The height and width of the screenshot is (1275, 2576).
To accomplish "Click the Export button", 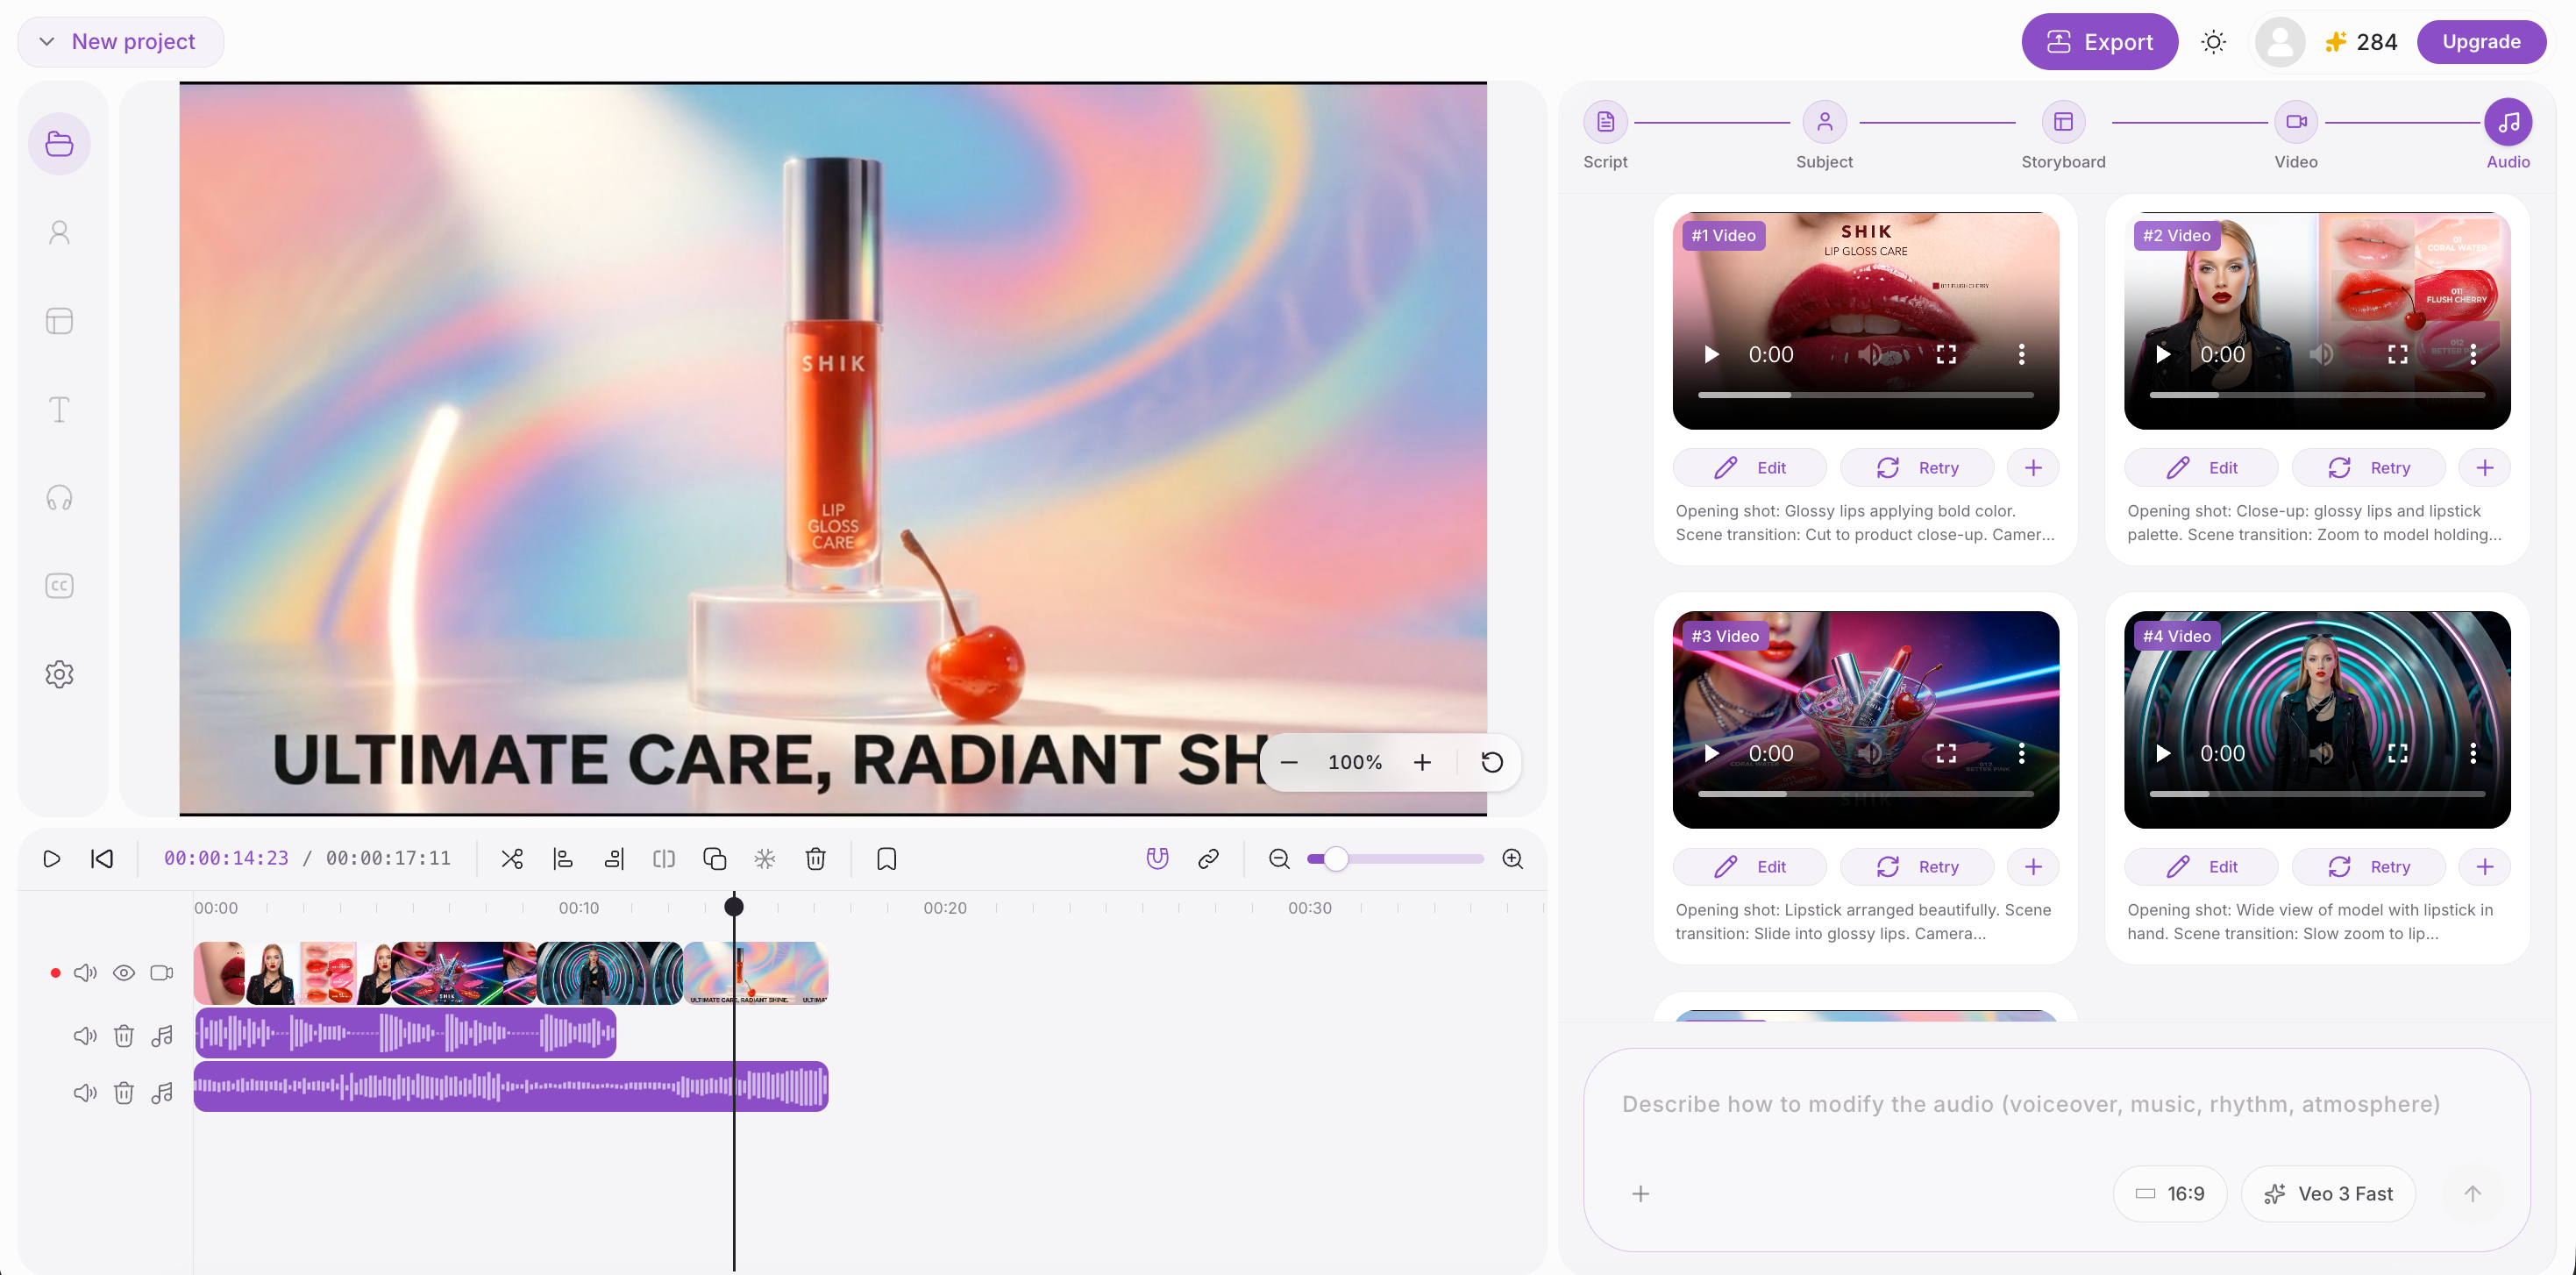I will pos(2099,41).
